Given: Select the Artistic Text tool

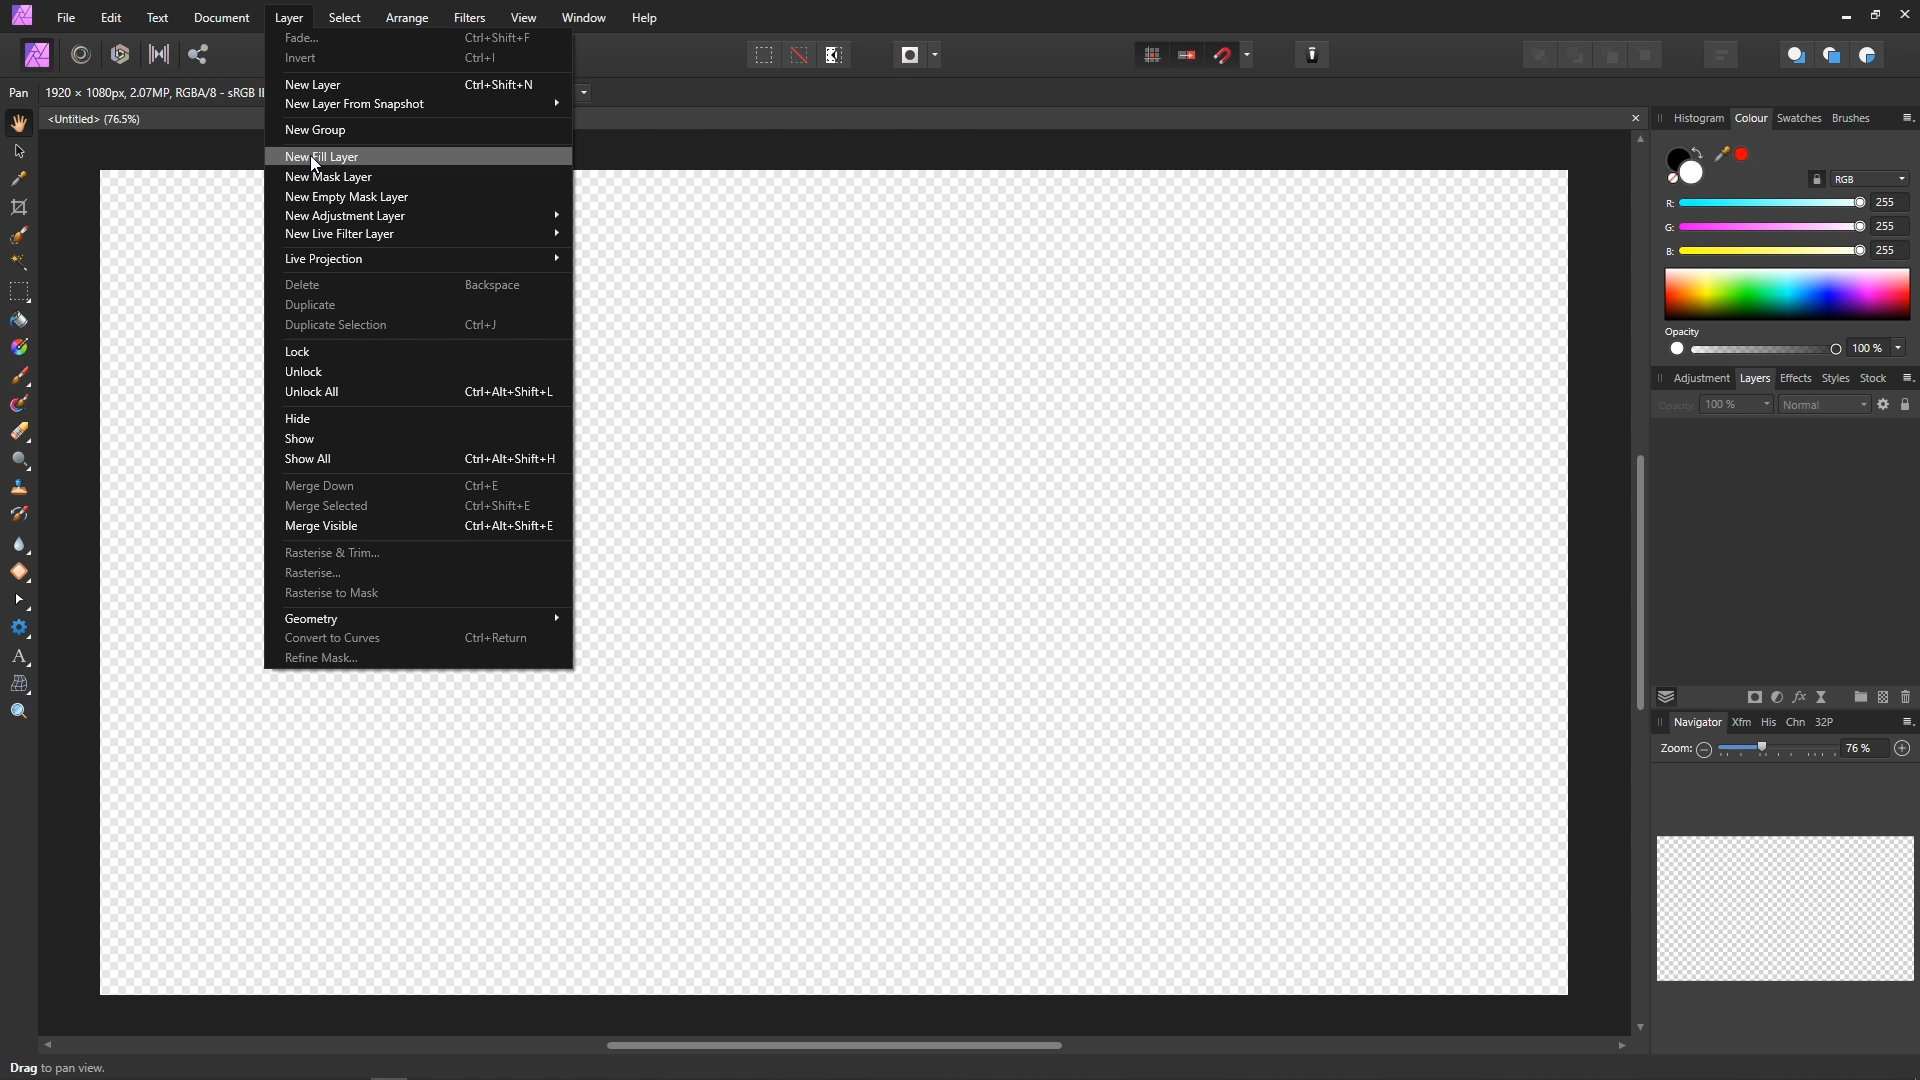Looking at the screenshot, I should (x=19, y=657).
